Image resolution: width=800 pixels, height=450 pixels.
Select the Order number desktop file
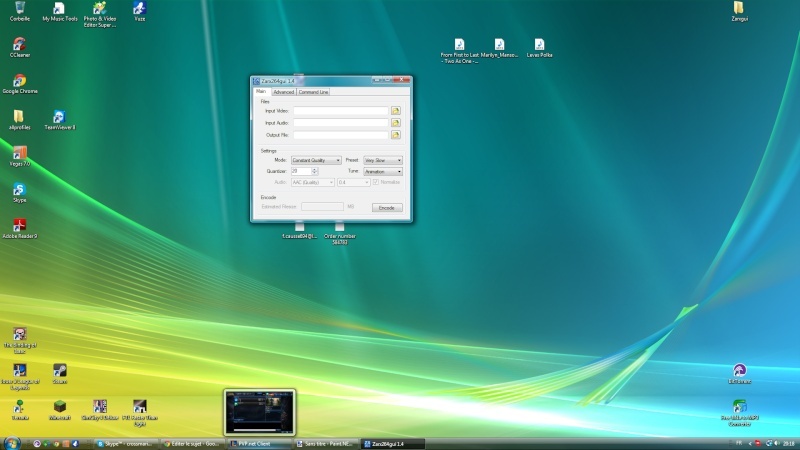[340, 234]
